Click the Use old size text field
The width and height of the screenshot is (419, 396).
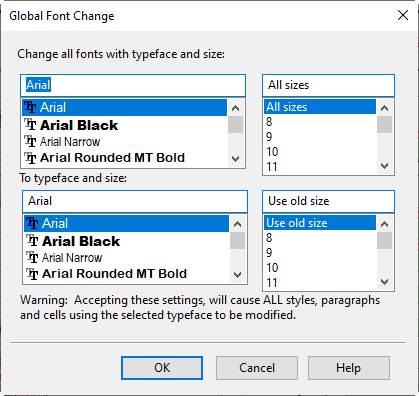pyautogui.click(x=328, y=201)
